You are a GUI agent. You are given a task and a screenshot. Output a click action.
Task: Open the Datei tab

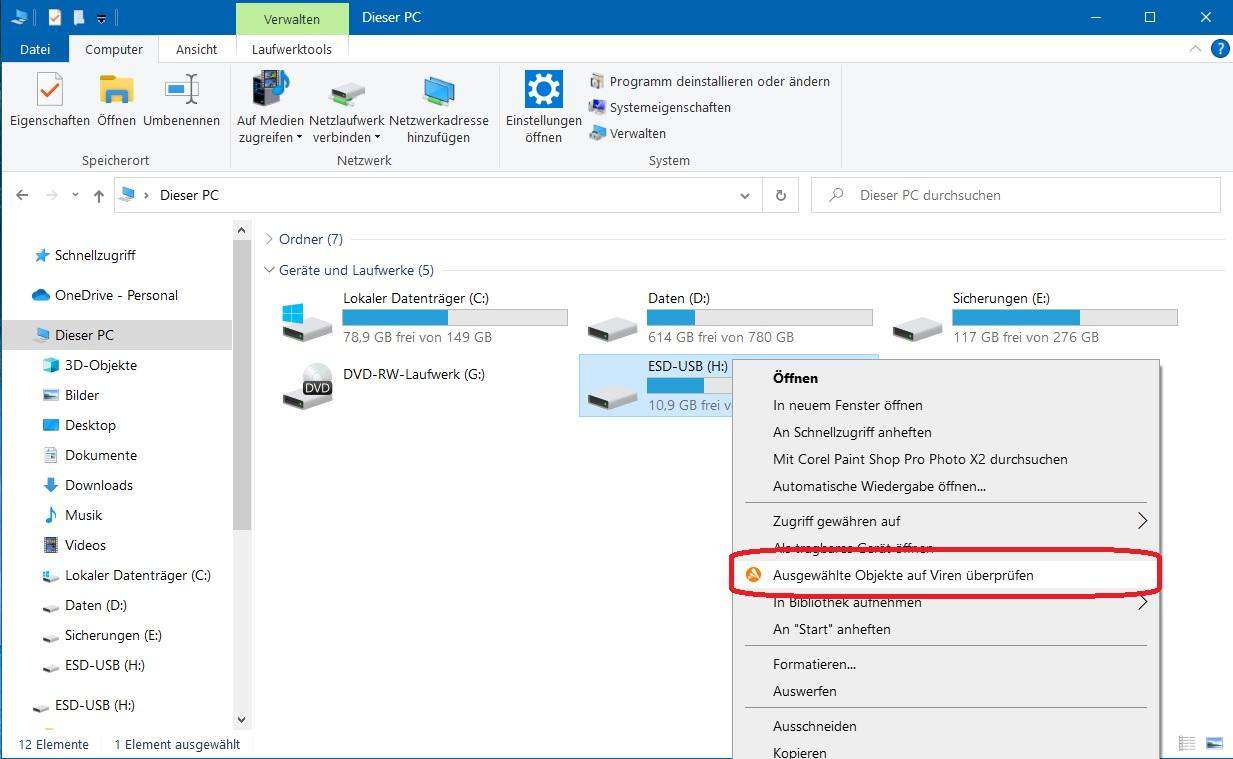click(x=35, y=49)
